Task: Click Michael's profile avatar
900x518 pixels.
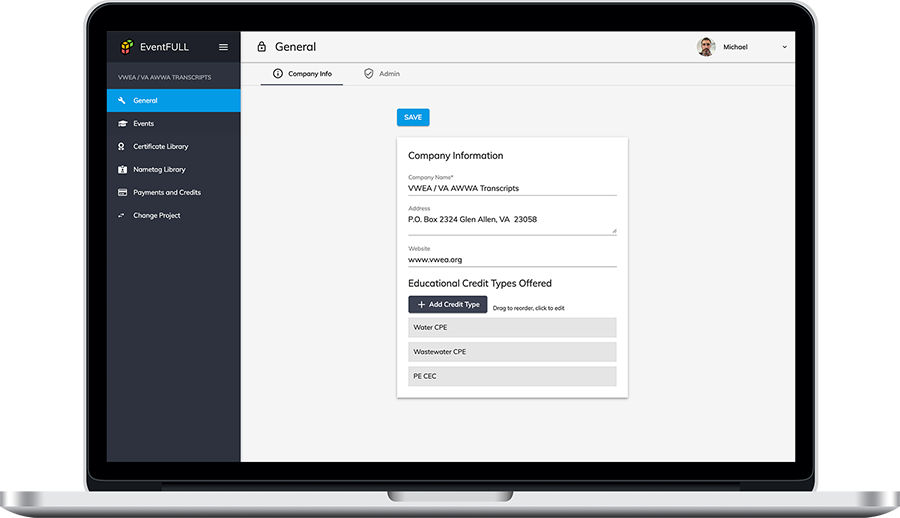Action: 706,47
